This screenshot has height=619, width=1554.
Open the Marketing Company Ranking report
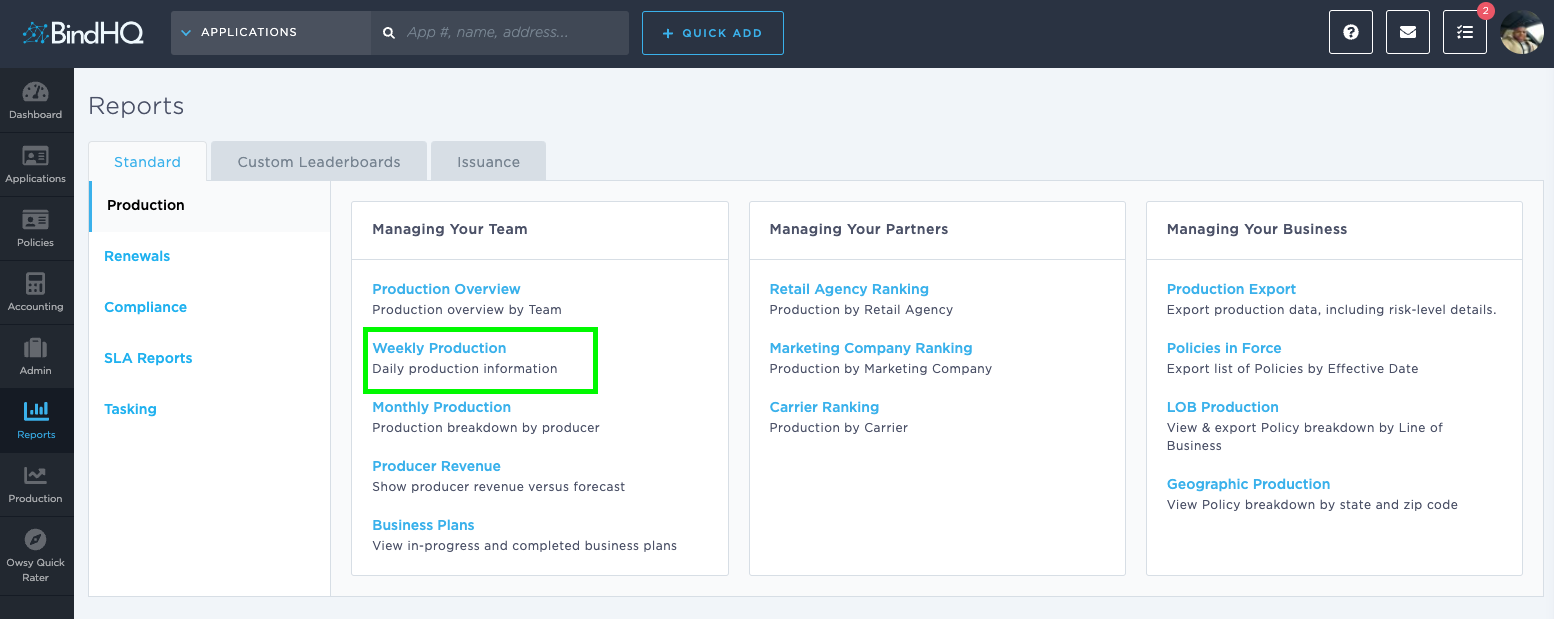(871, 348)
